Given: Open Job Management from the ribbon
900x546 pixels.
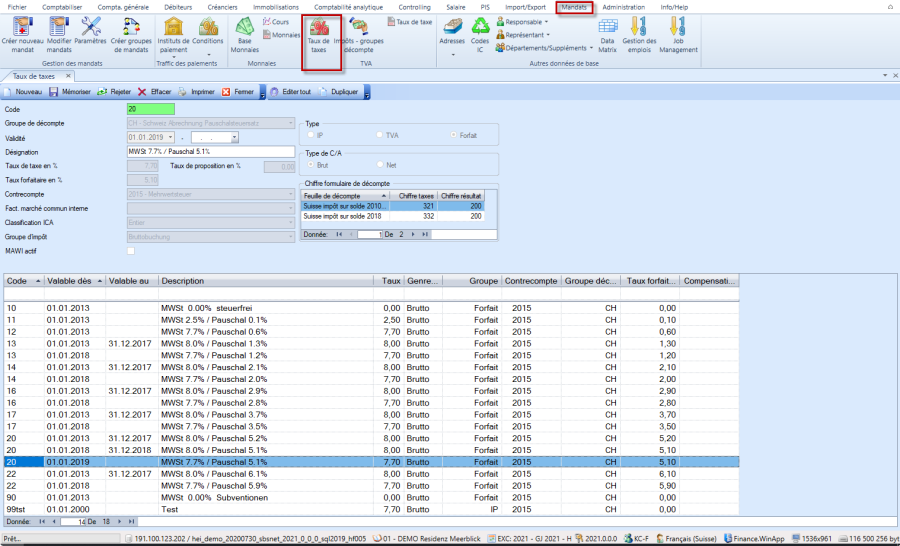Looking at the screenshot, I should pyautogui.click(x=676, y=28).
